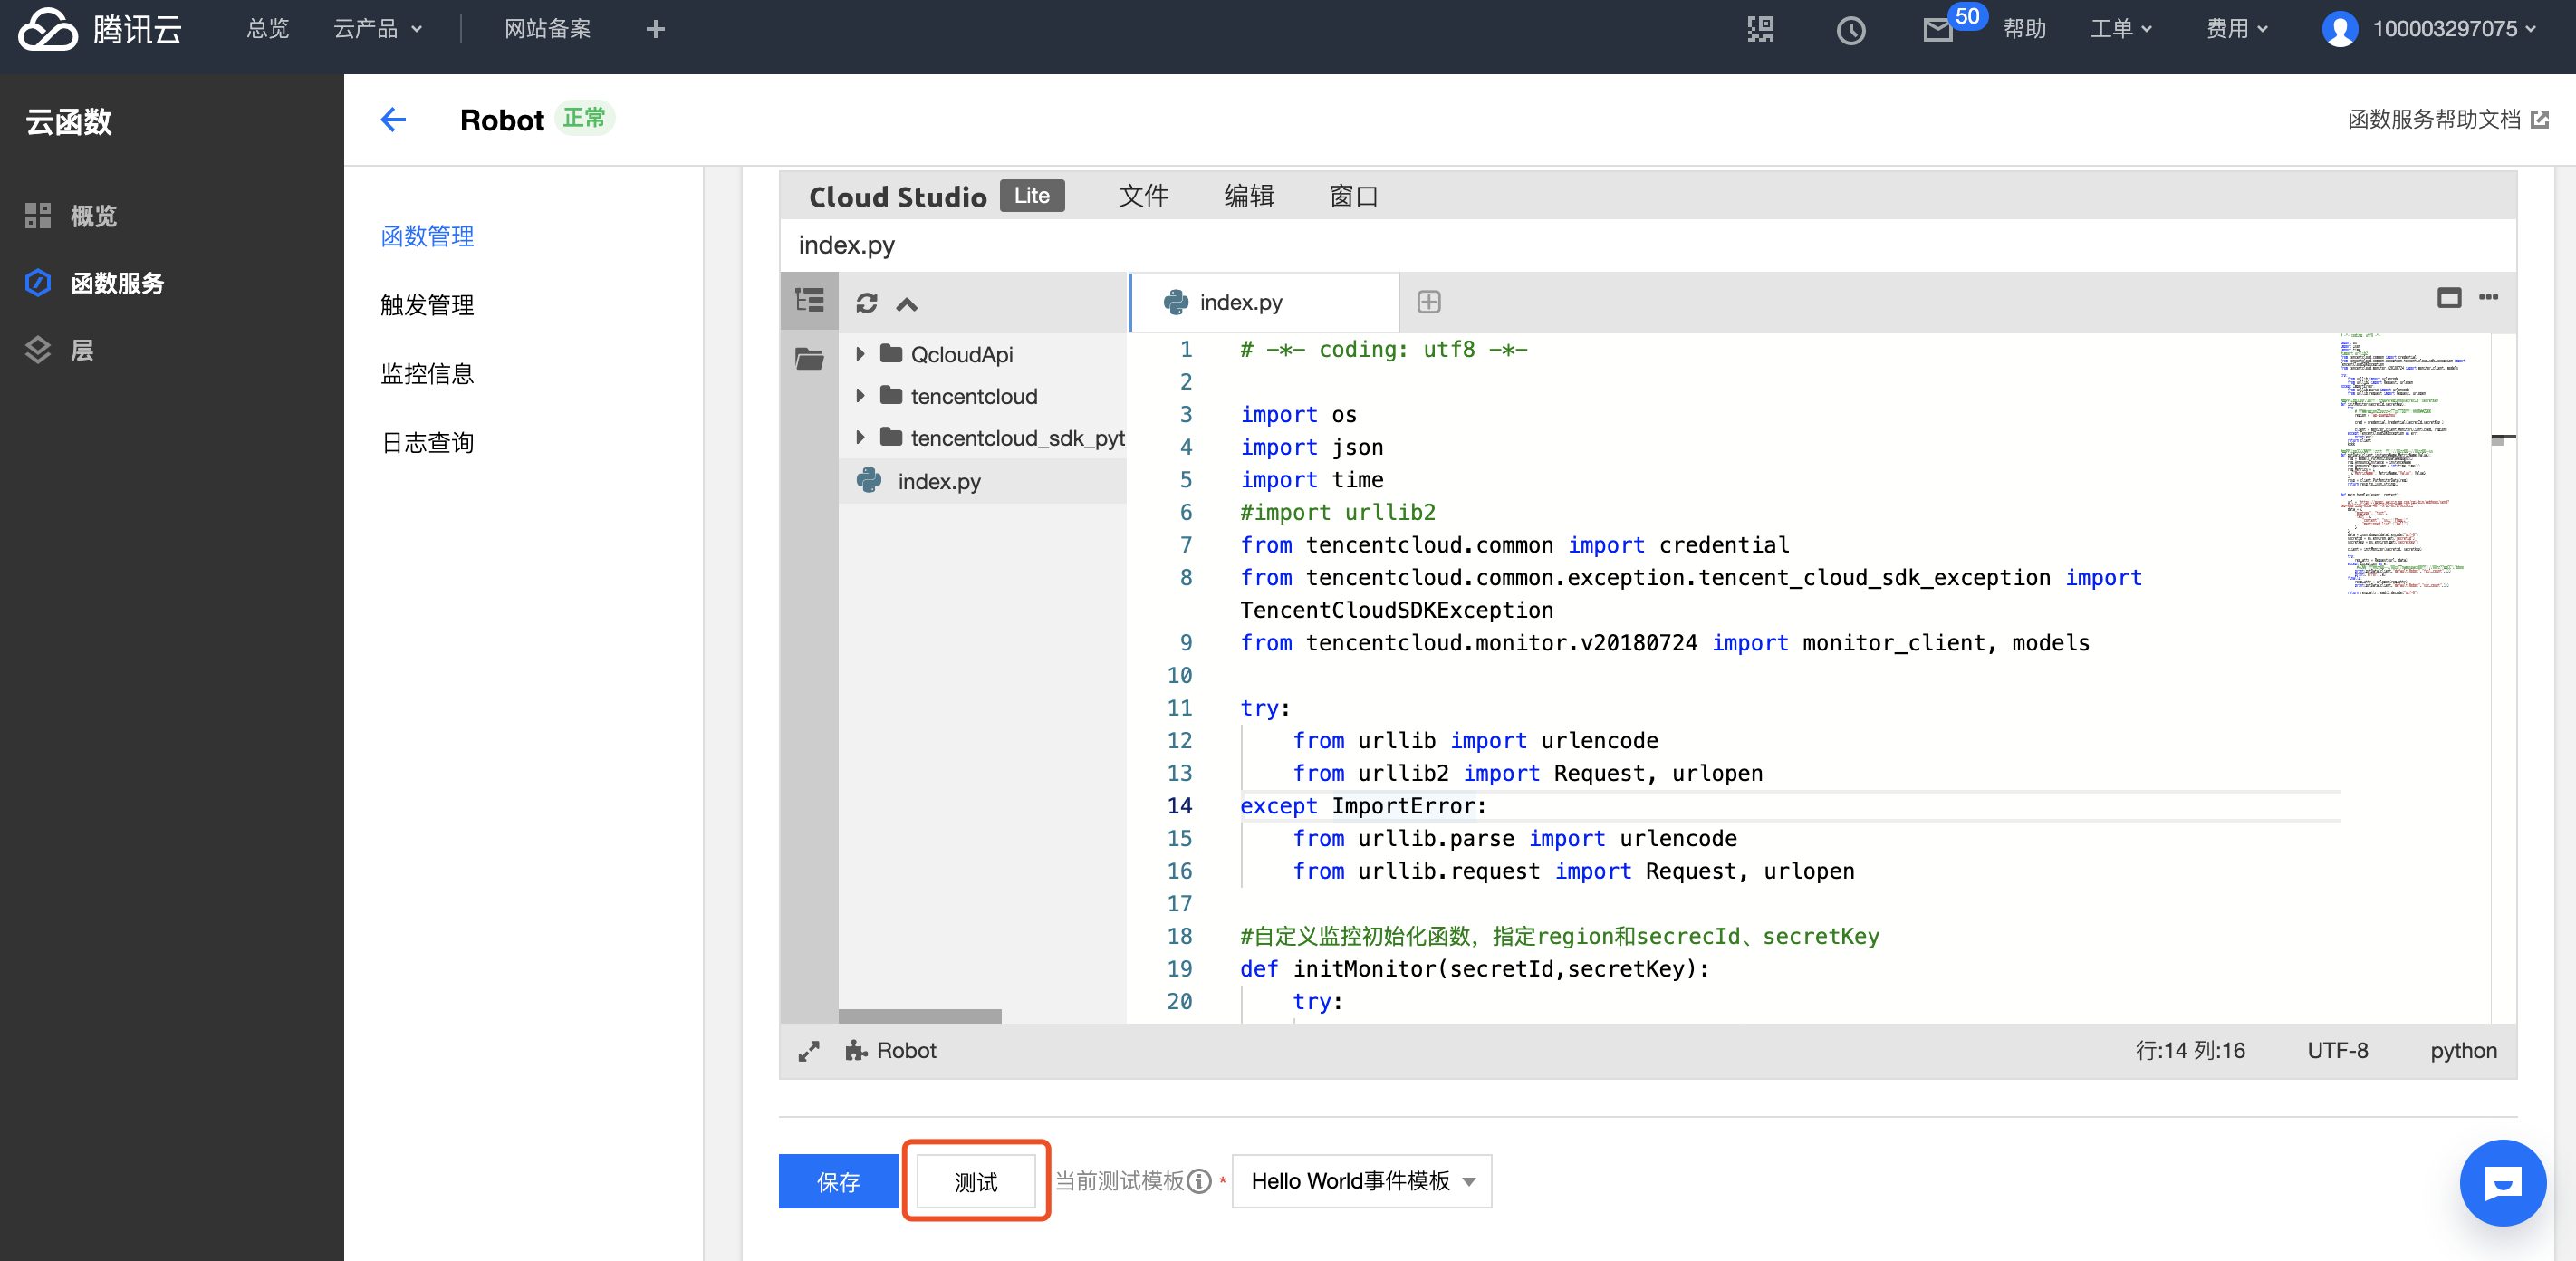Add a new editor tab with the plus icon
This screenshot has width=2576, height=1261.
tap(1428, 302)
